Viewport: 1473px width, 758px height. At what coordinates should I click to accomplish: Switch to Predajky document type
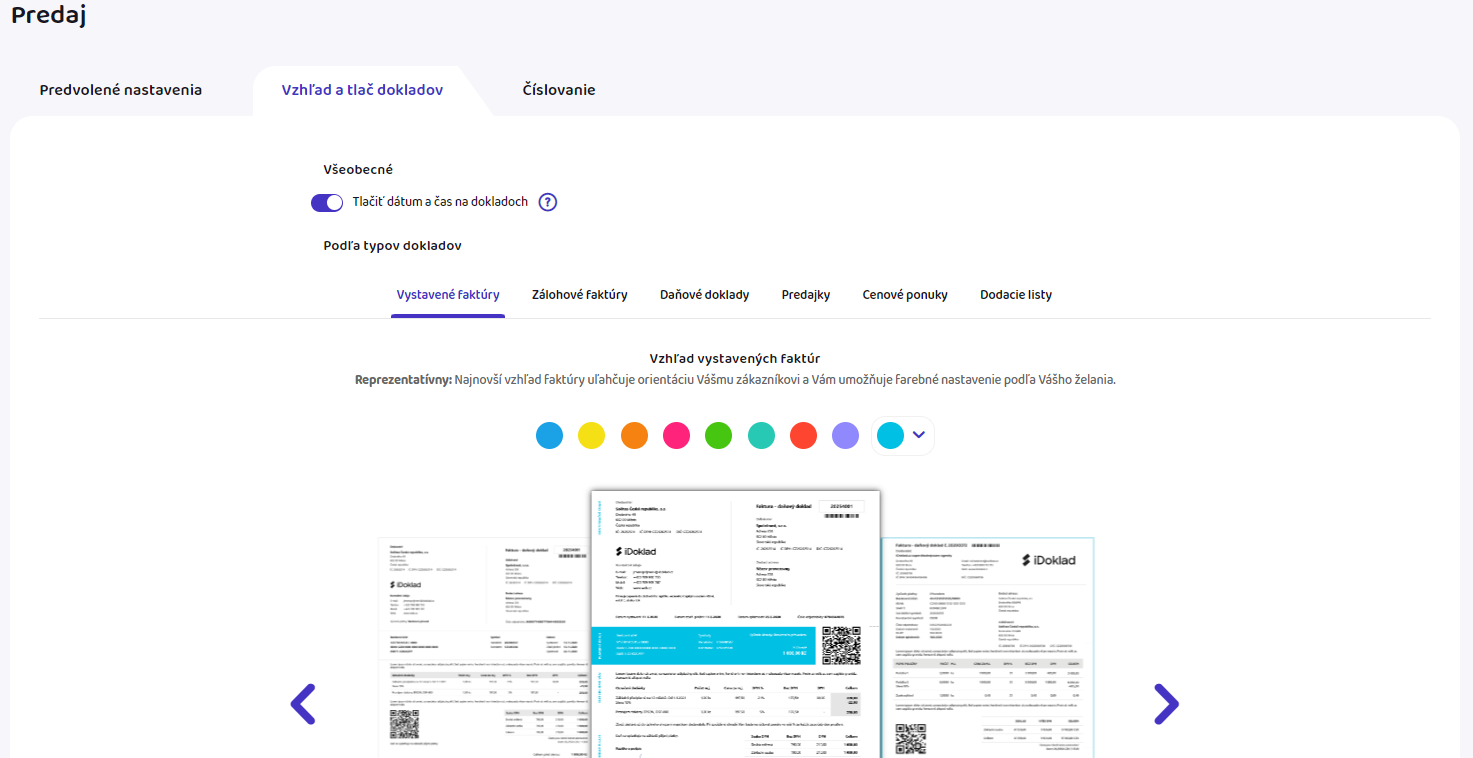coord(806,295)
